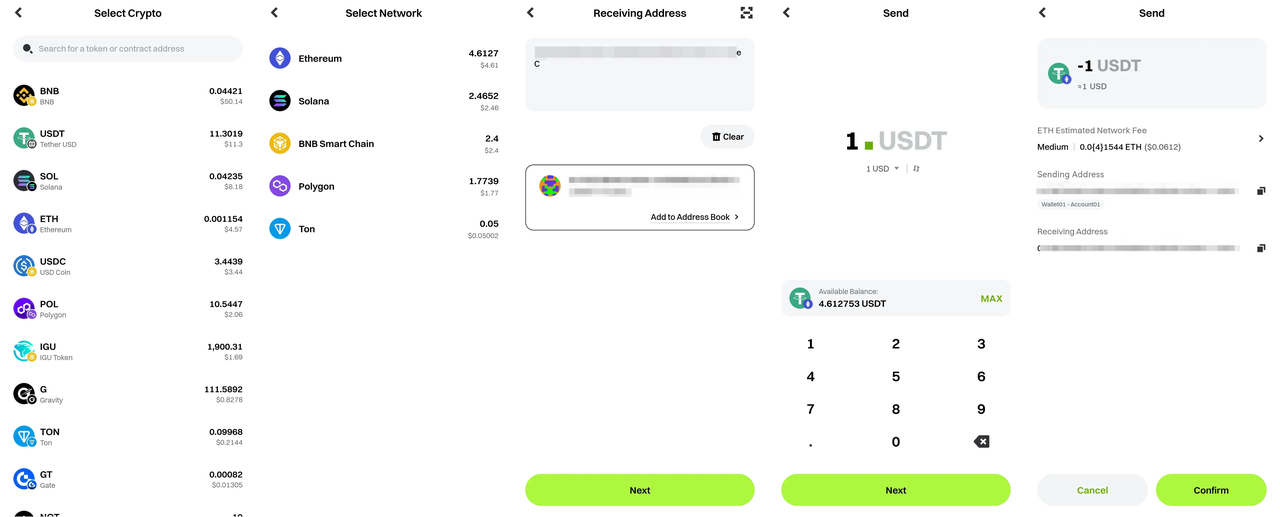Click the swap currency arrows icon
Viewport: 1280px width, 517px height.
click(x=916, y=169)
